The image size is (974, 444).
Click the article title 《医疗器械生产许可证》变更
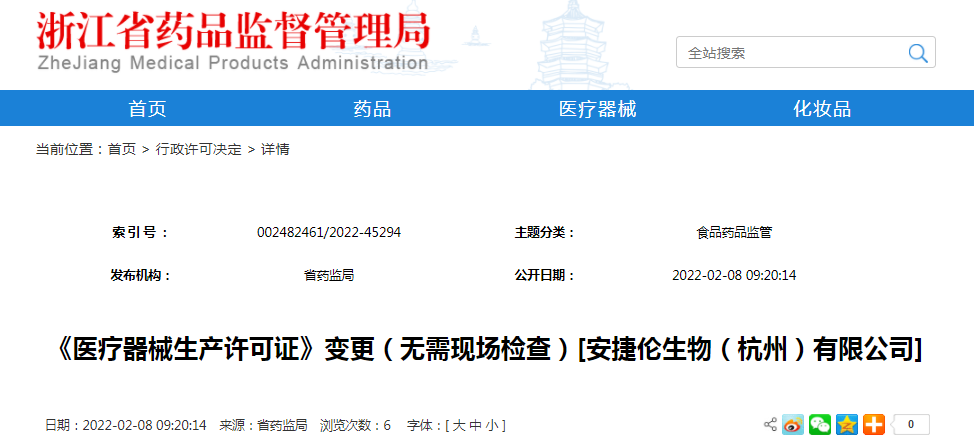[x=487, y=351]
